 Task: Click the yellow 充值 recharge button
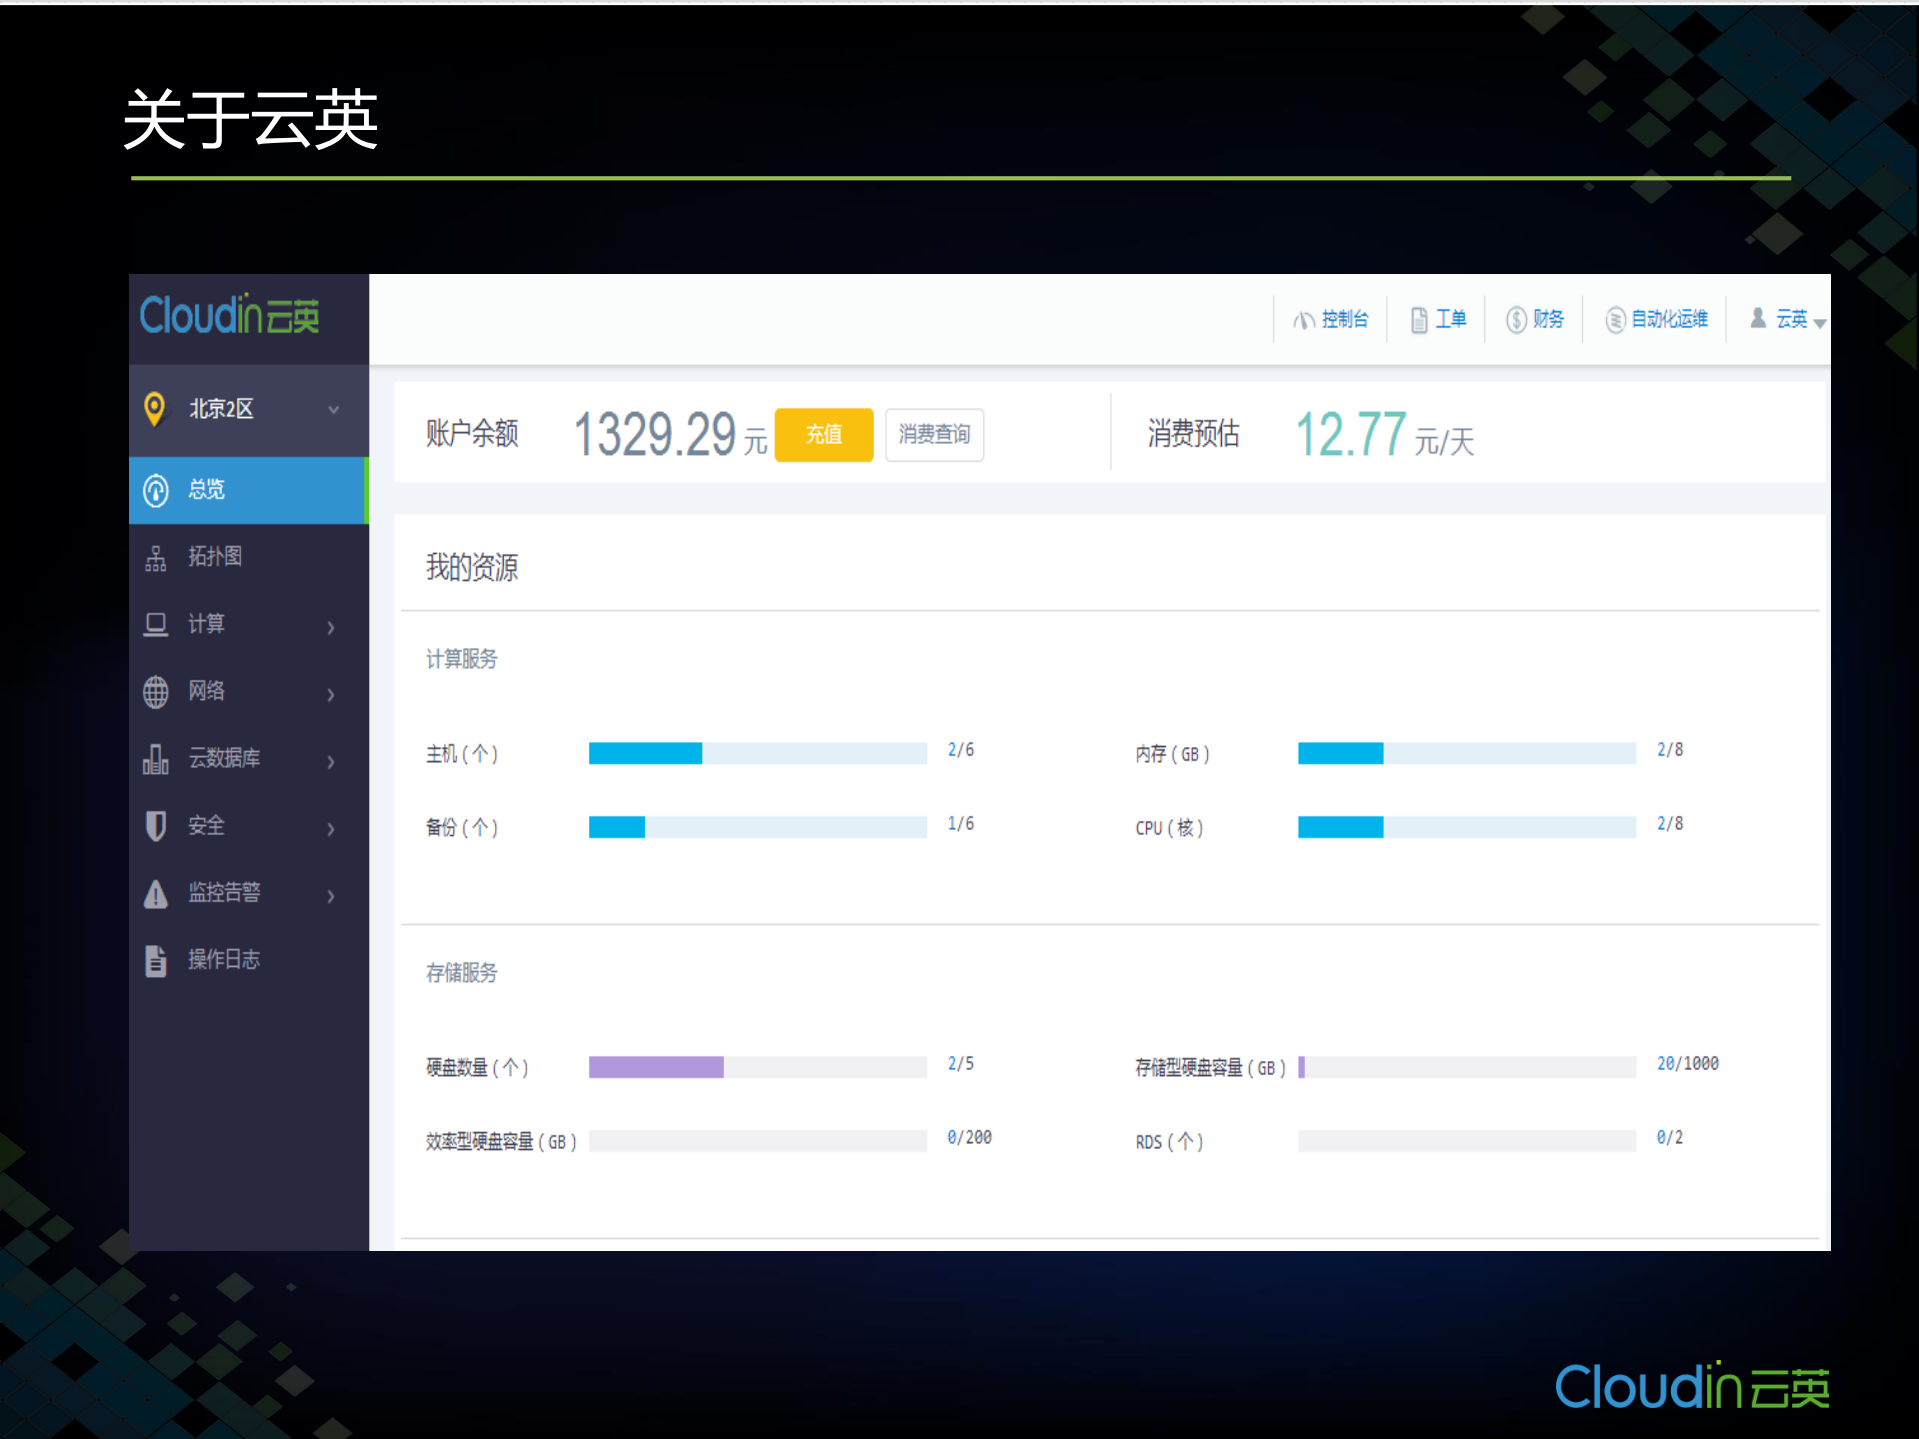click(822, 434)
